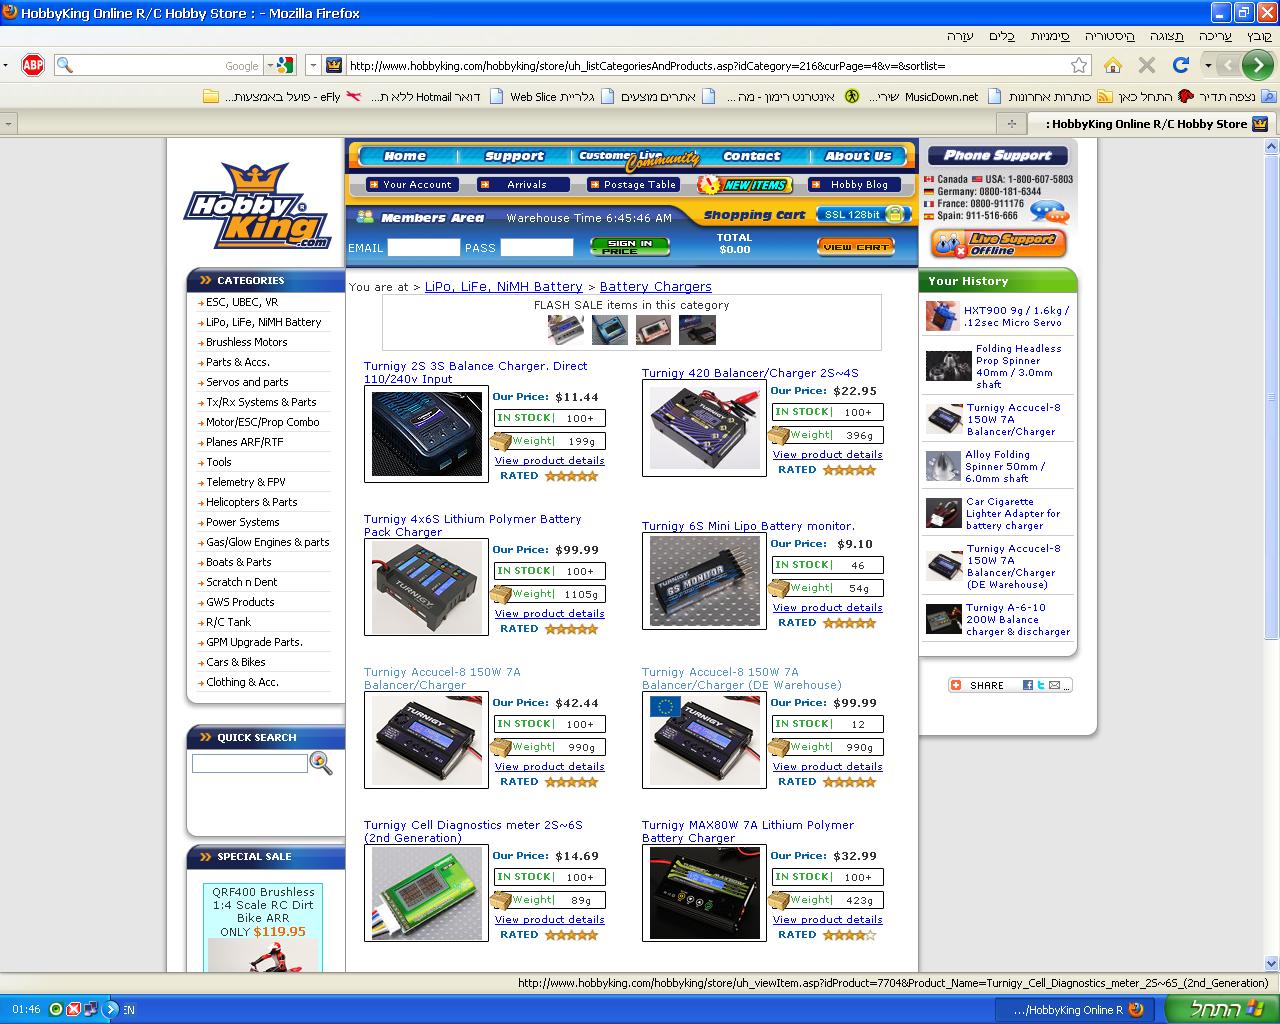Click the Firefox home icon

1112,65
